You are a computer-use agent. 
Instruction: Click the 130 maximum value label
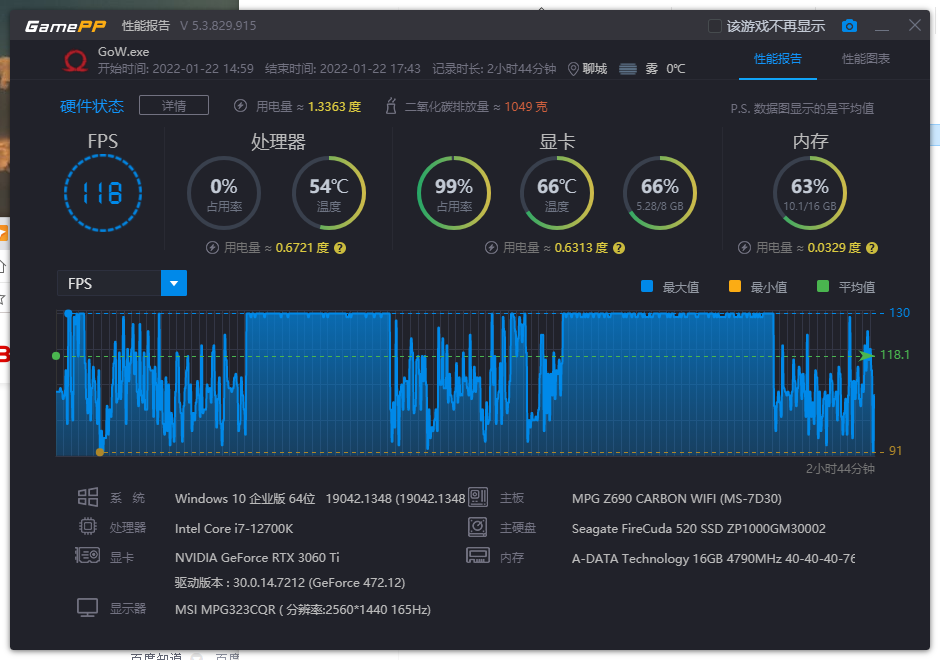[899, 313]
